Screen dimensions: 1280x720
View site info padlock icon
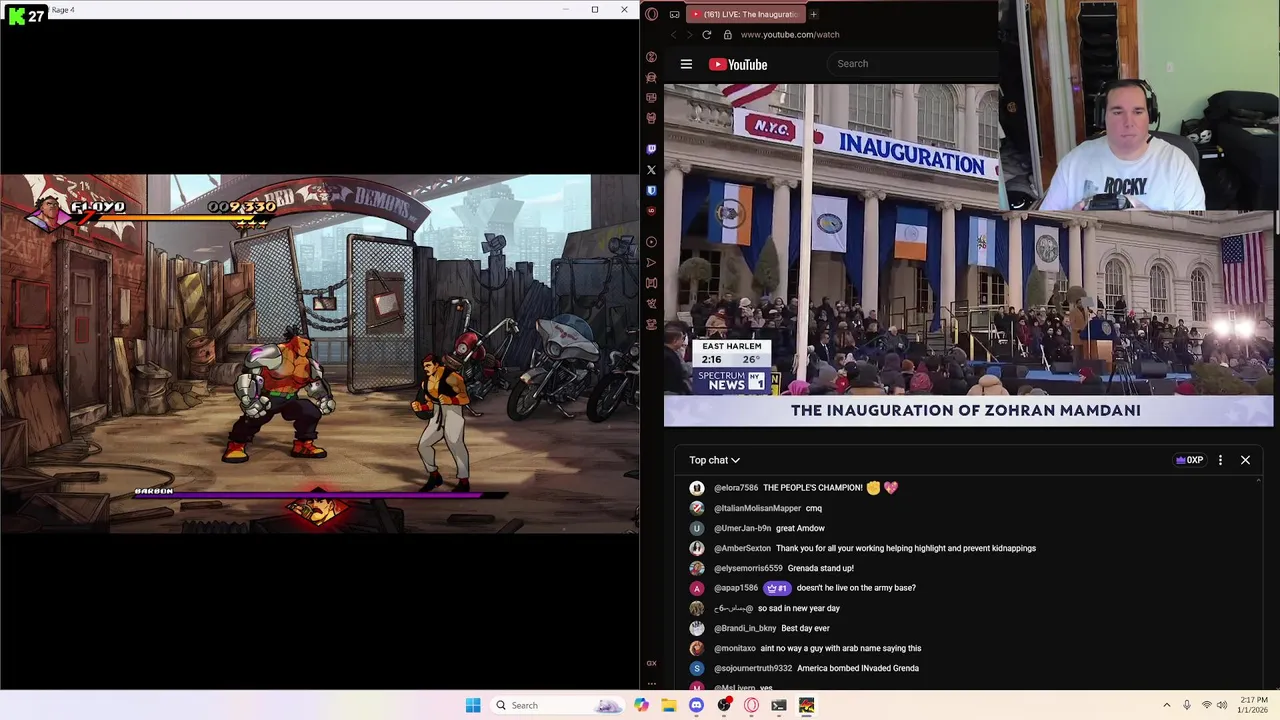727,34
